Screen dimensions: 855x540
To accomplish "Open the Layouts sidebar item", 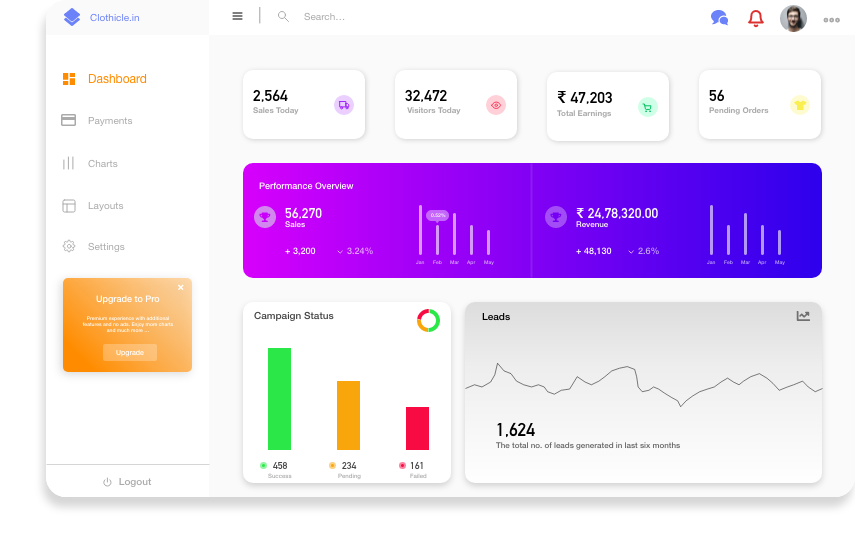I will 105,206.
